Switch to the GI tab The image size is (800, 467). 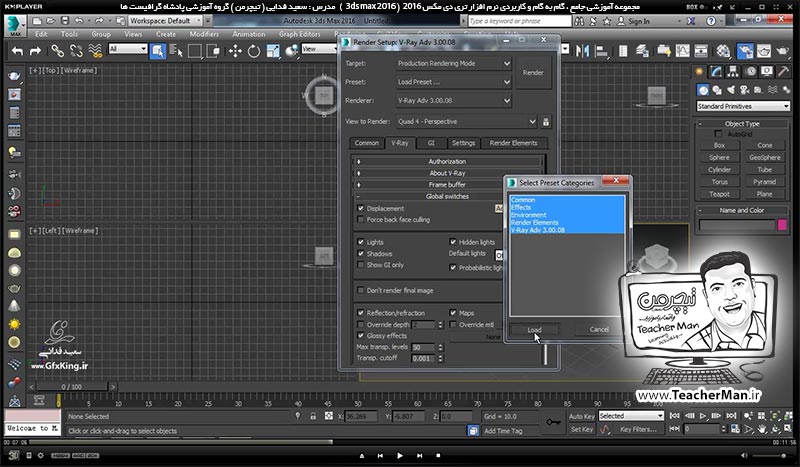[x=431, y=143]
